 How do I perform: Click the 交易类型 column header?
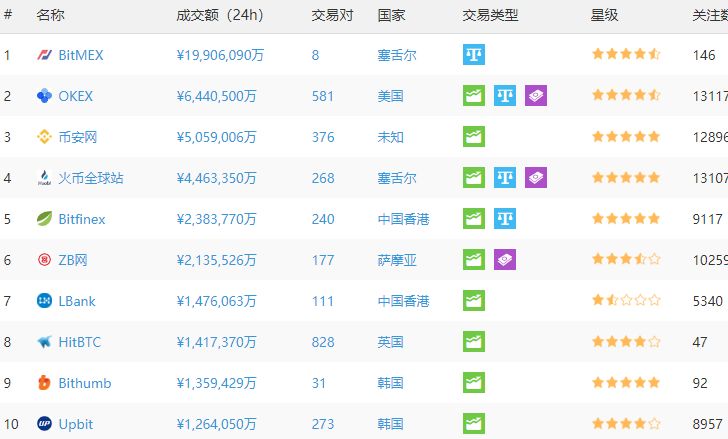(x=490, y=15)
